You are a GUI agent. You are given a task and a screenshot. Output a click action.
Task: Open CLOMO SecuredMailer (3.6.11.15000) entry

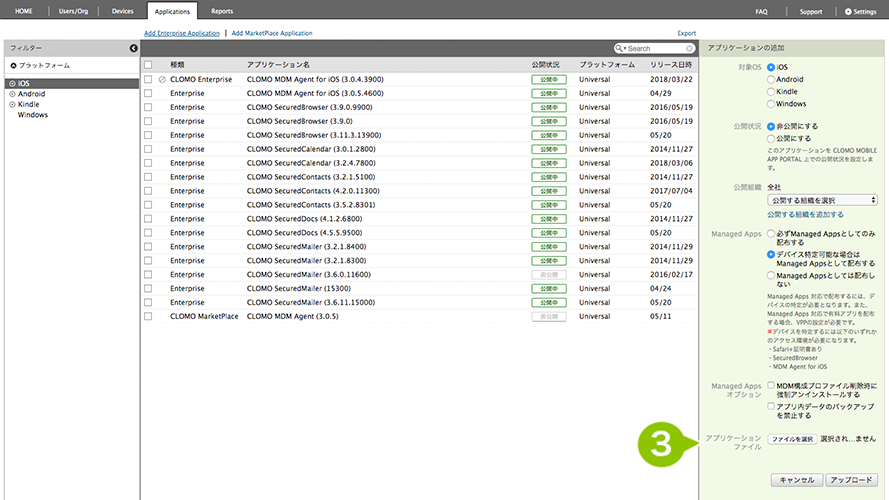click(x=311, y=302)
